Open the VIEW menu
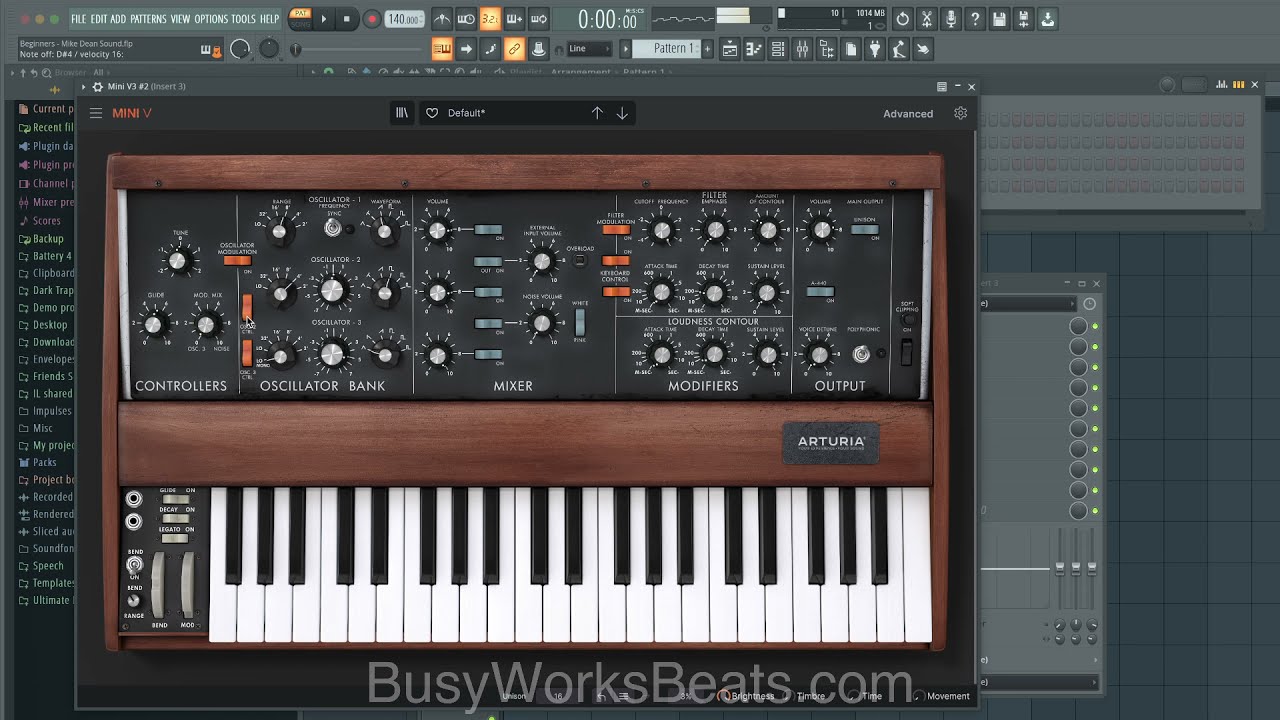 click(x=180, y=19)
